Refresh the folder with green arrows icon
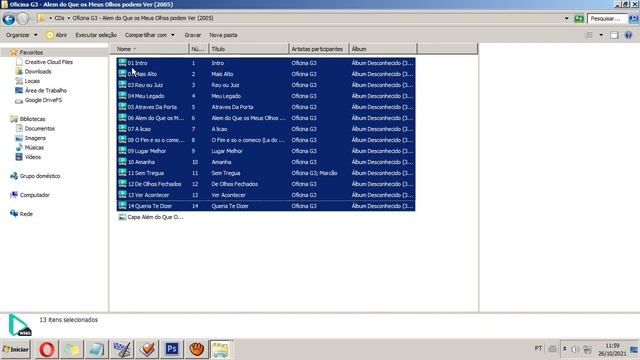640x360 pixels. coord(579,18)
